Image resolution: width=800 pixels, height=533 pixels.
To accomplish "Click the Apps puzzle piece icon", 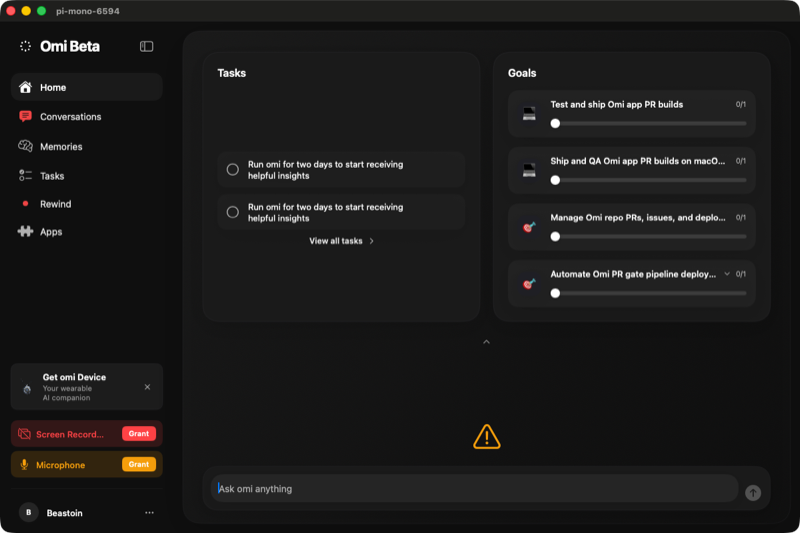I will pyautogui.click(x=25, y=231).
